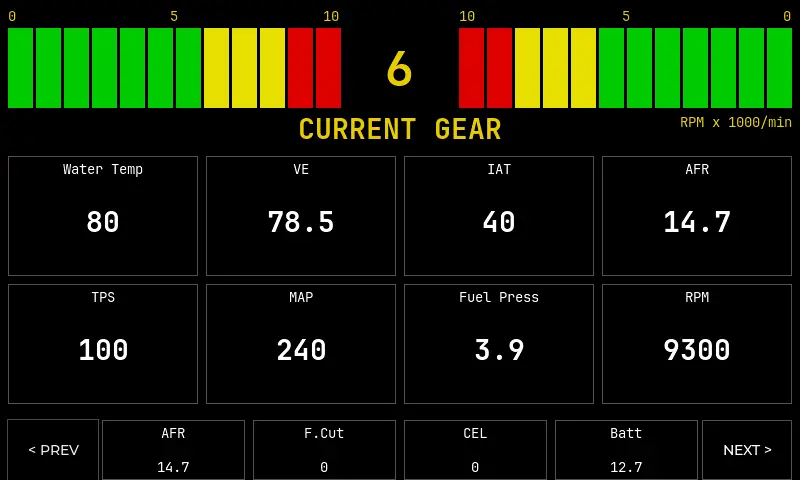Click the RPM x 1000/min label

point(736,122)
